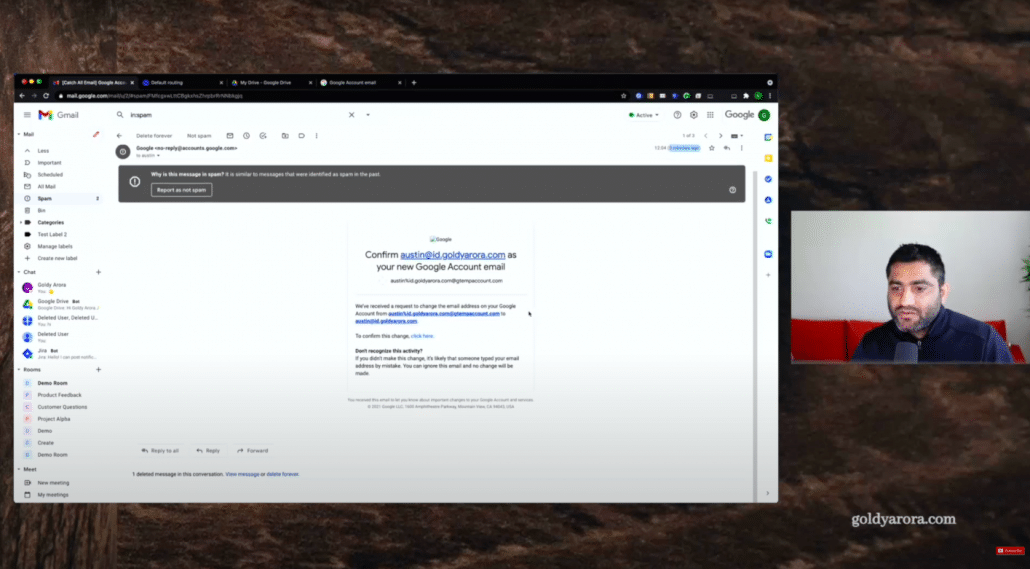Screen dimensions: 1030x569
Task: Click the 'click here' confirmation link
Action: point(422,336)
